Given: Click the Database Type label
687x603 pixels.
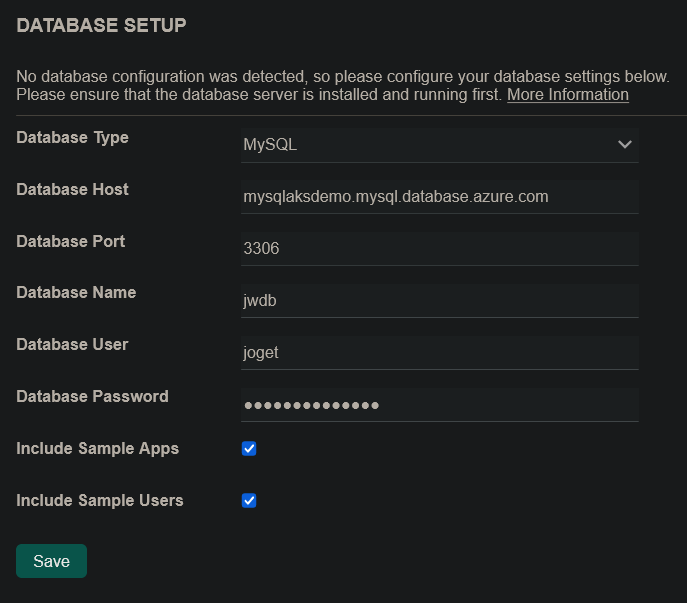Looking at the screenshot, I should pyautogui.click(x=72, y=138).
